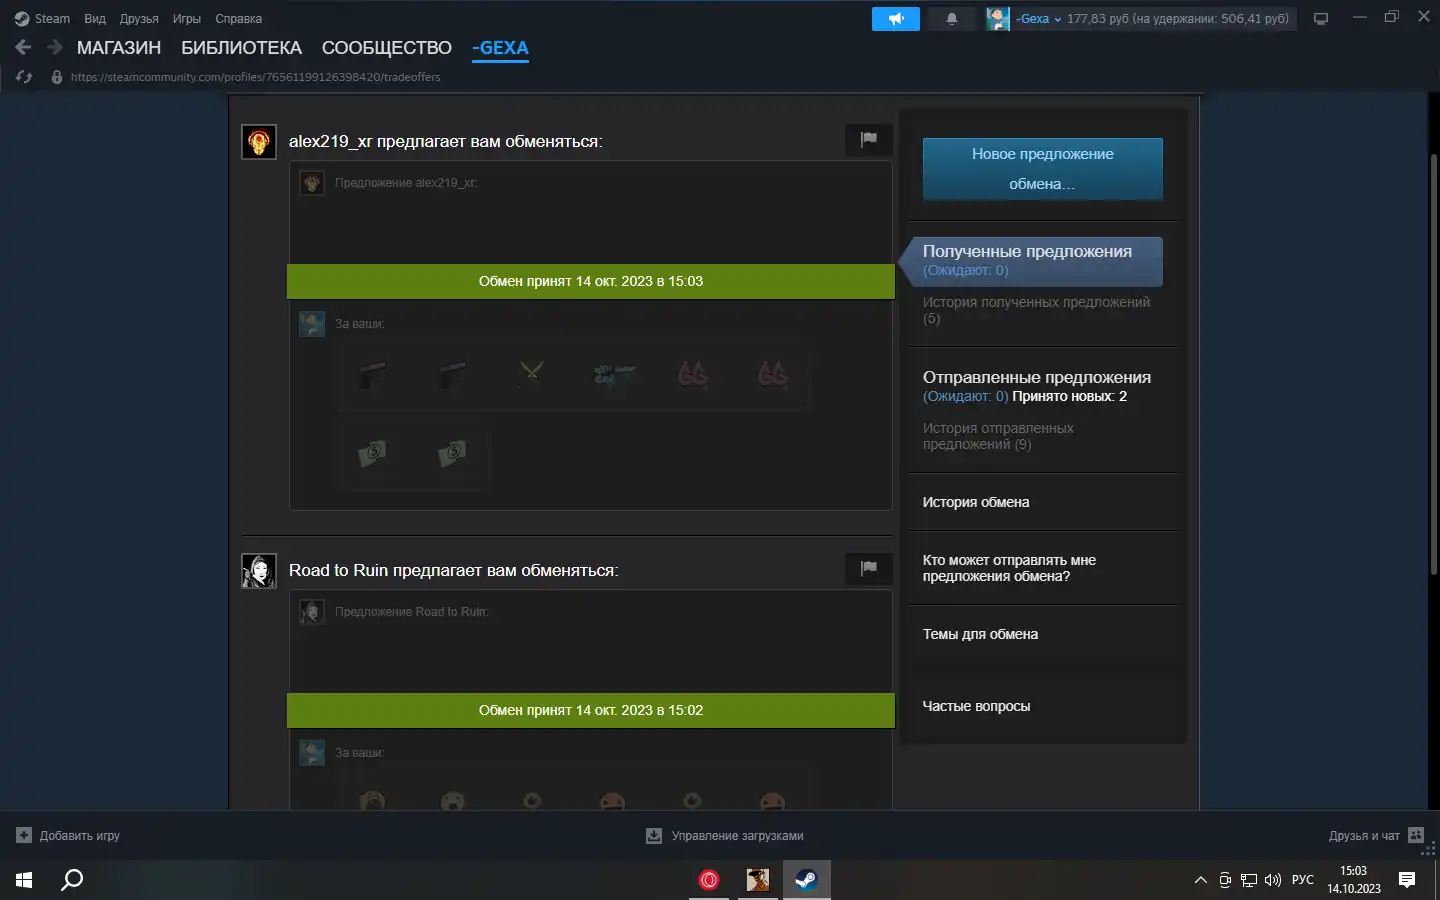Open История отправленных предложений (9)

click(998, 436)
